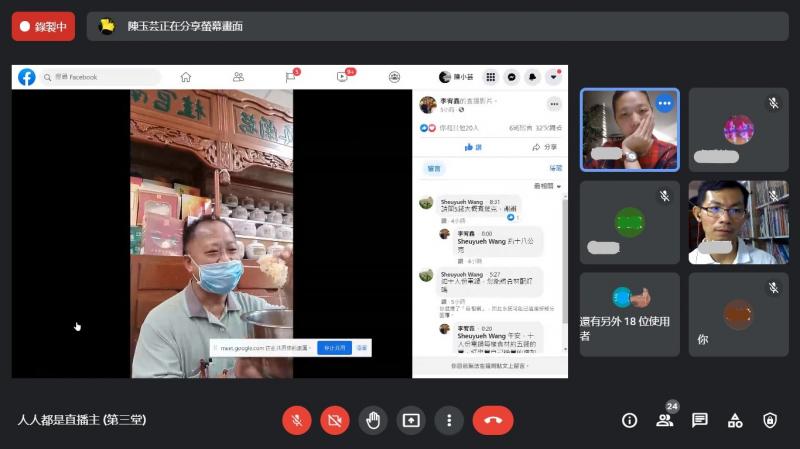This screenshot has width=800, height=449.
Task: Select the pink avatar participant tile
Action: (738, 130)
